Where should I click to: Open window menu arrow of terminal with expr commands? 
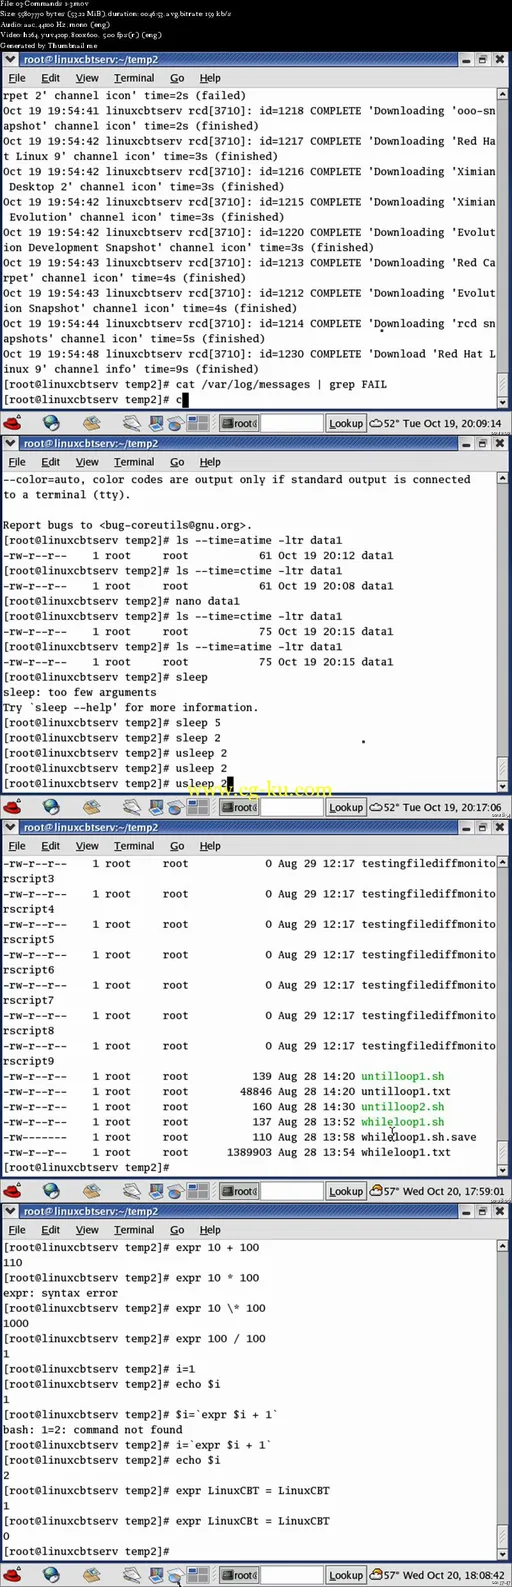tap(10, 1212)
